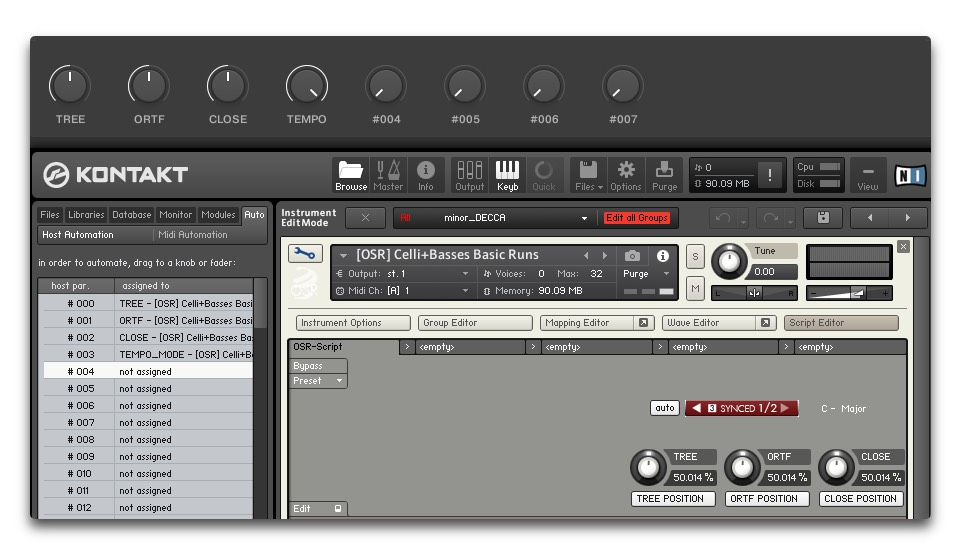Open the script Preset dropdown

[318, 381]
